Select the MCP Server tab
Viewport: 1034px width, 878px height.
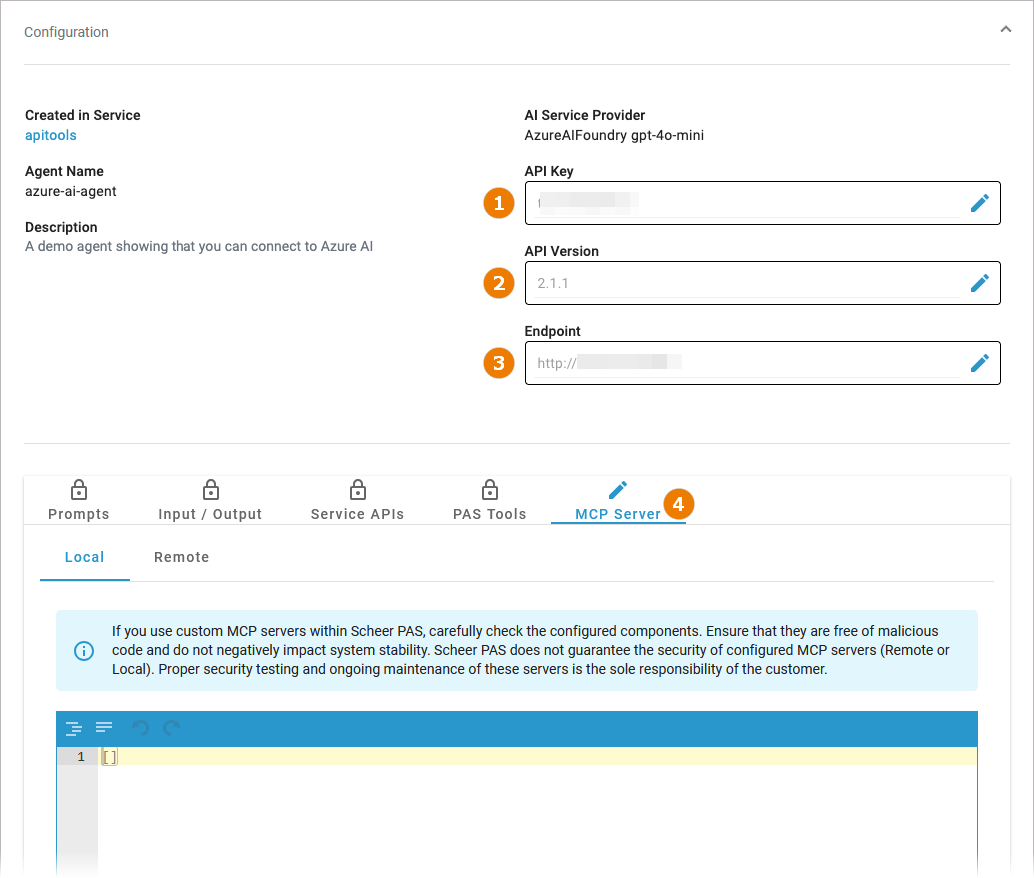click(x=618, y=501)
